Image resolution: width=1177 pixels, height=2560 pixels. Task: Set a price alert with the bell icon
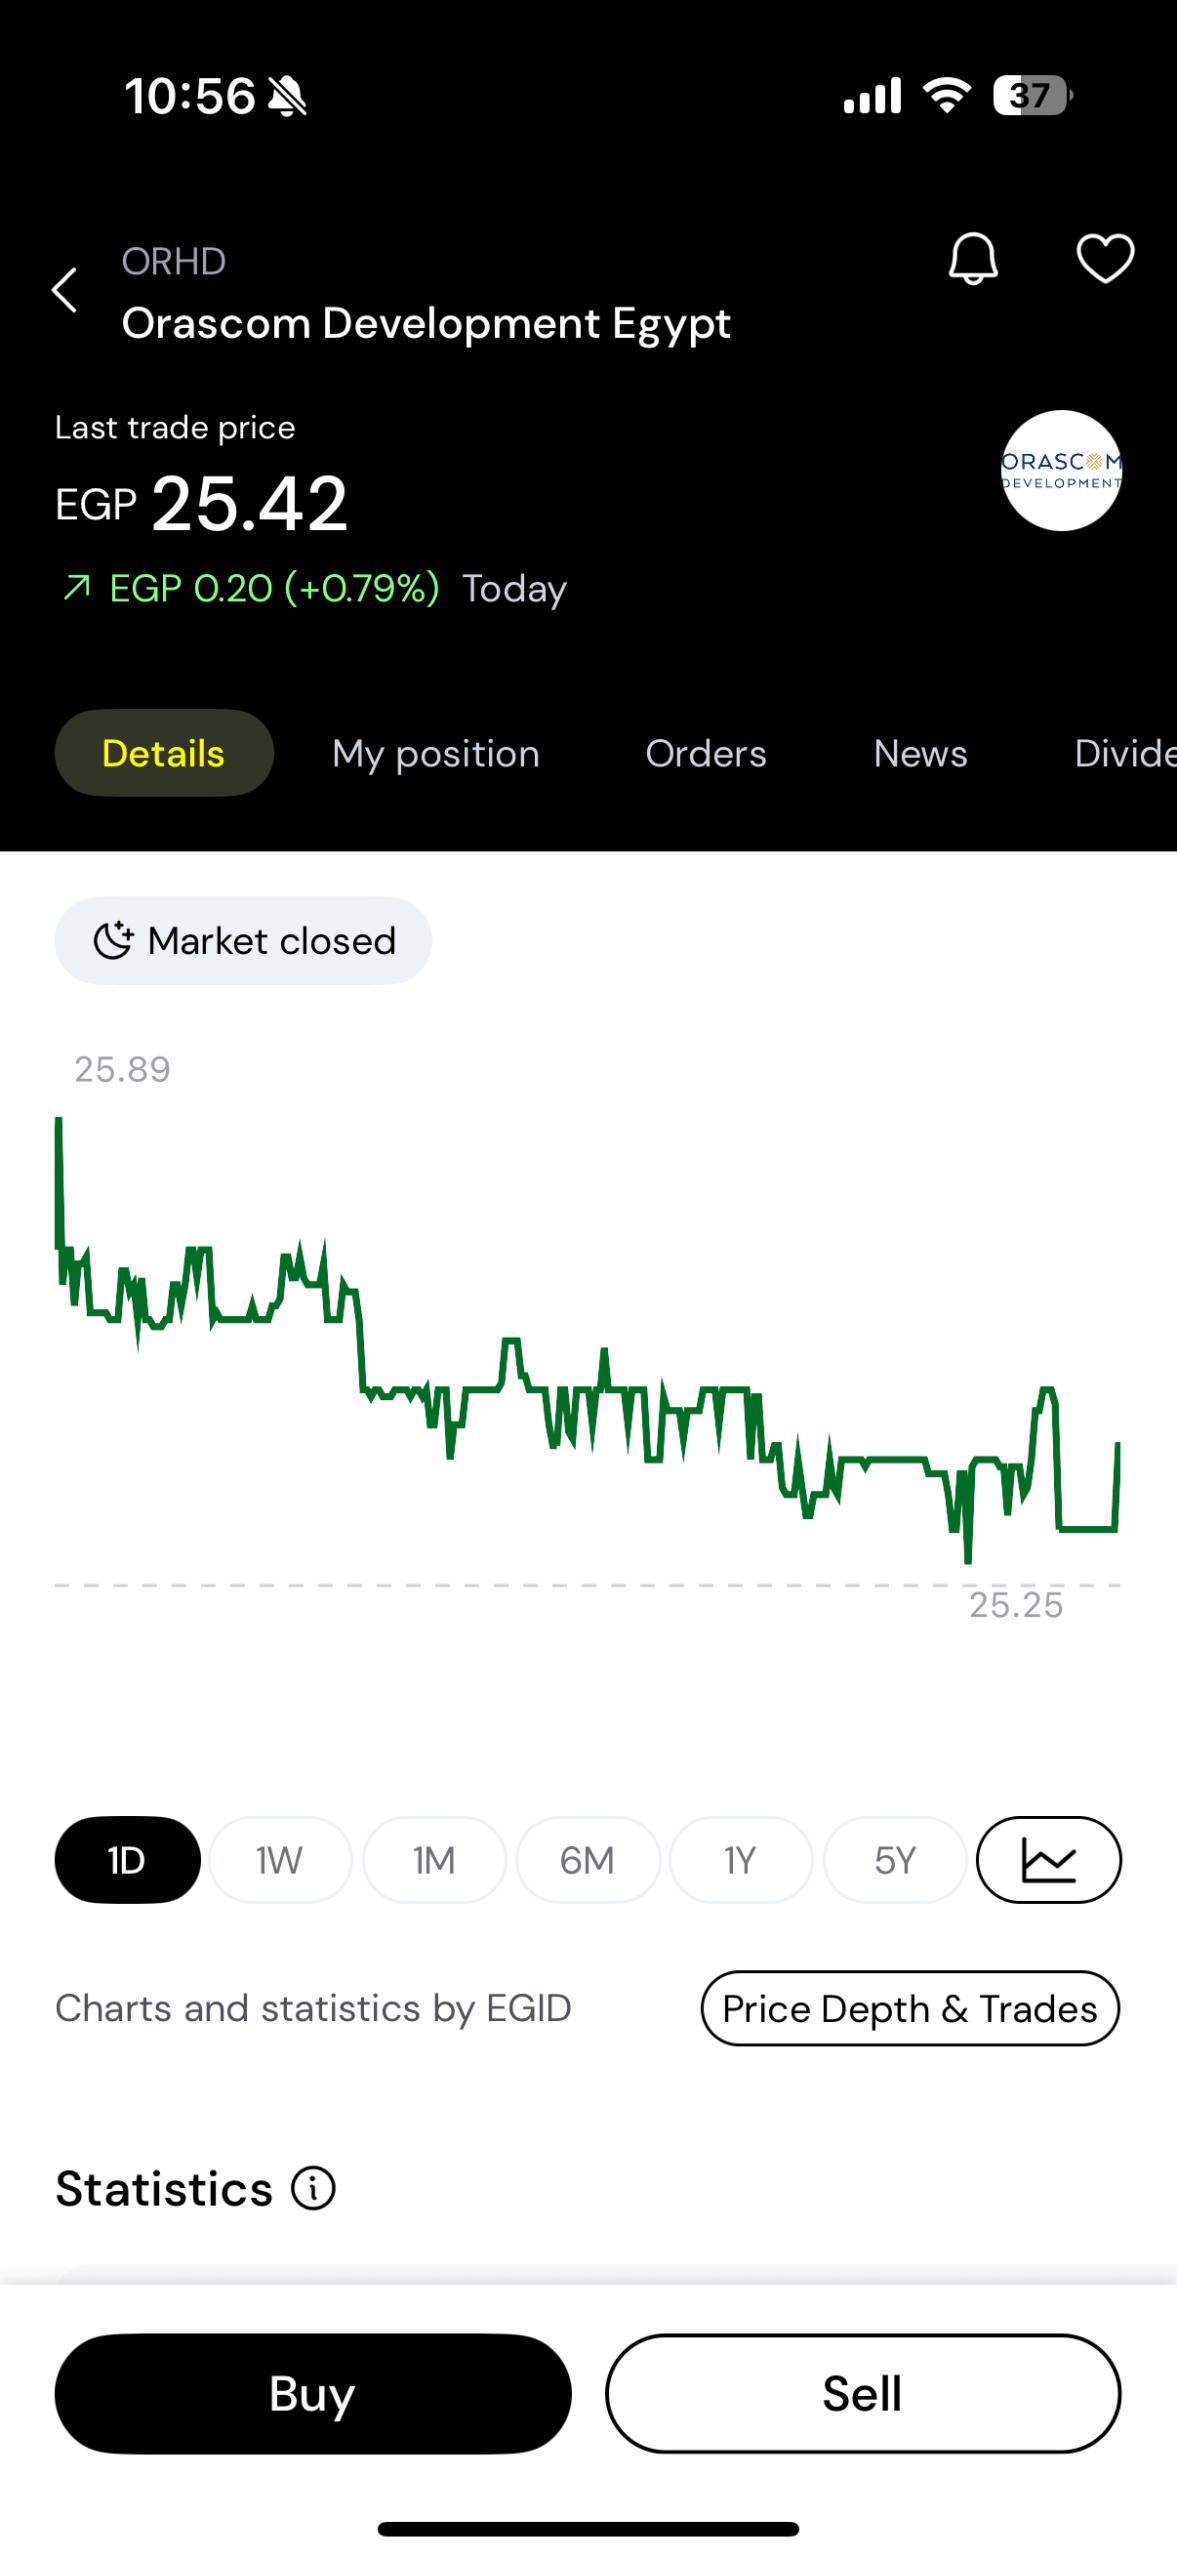point(972,260)
